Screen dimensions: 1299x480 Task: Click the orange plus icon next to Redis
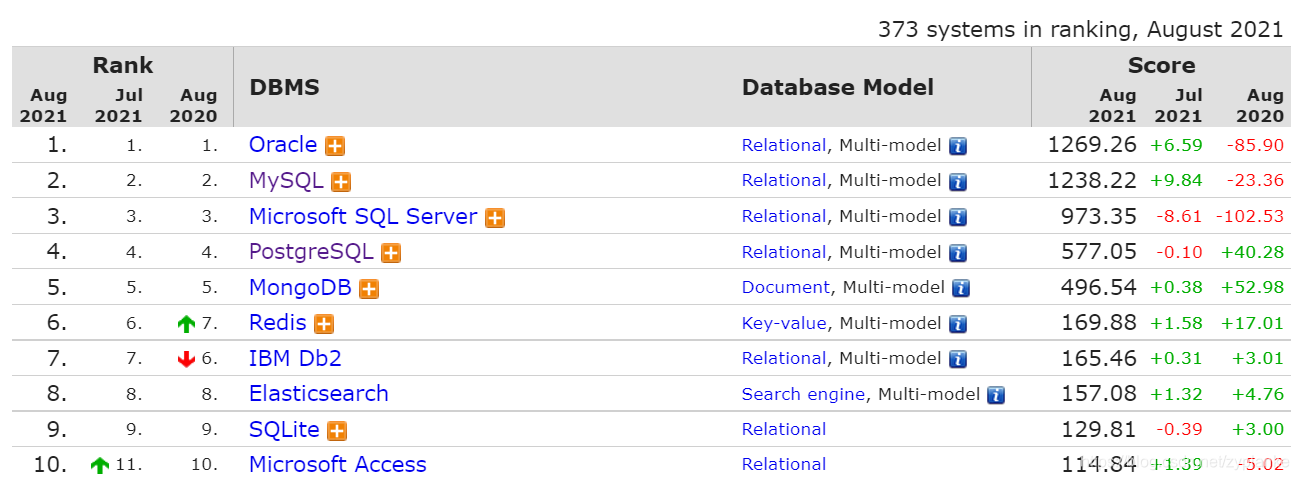pos(323,324)
